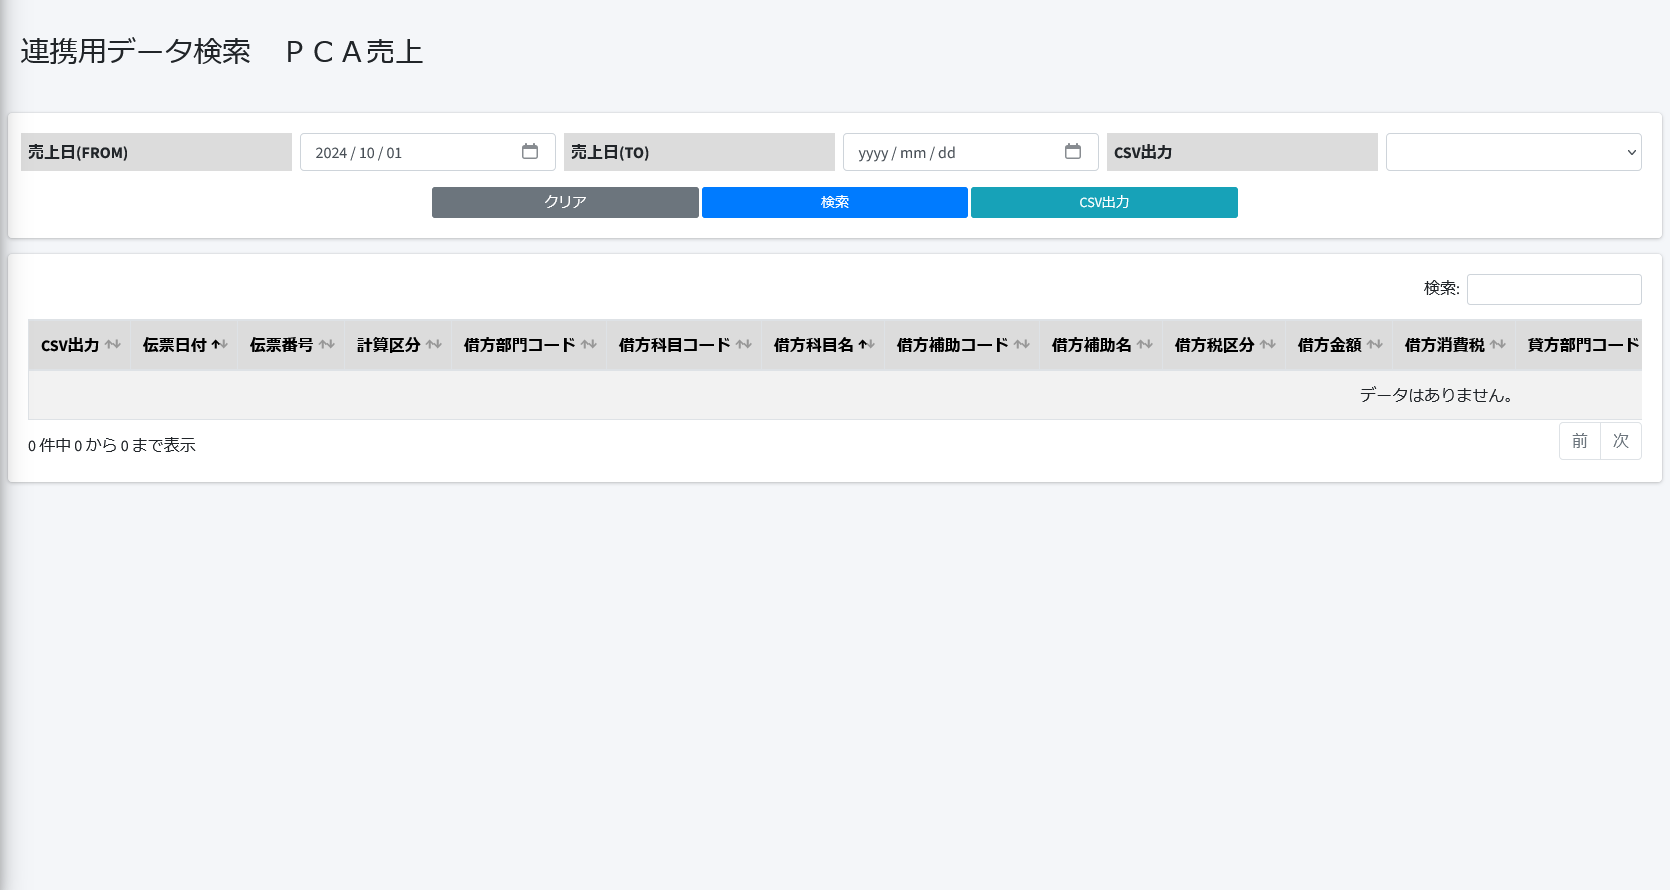1670x890 pixels.
Task: Open calendar picker for 売上日(FROM)
Action: (x=530, y=152)
